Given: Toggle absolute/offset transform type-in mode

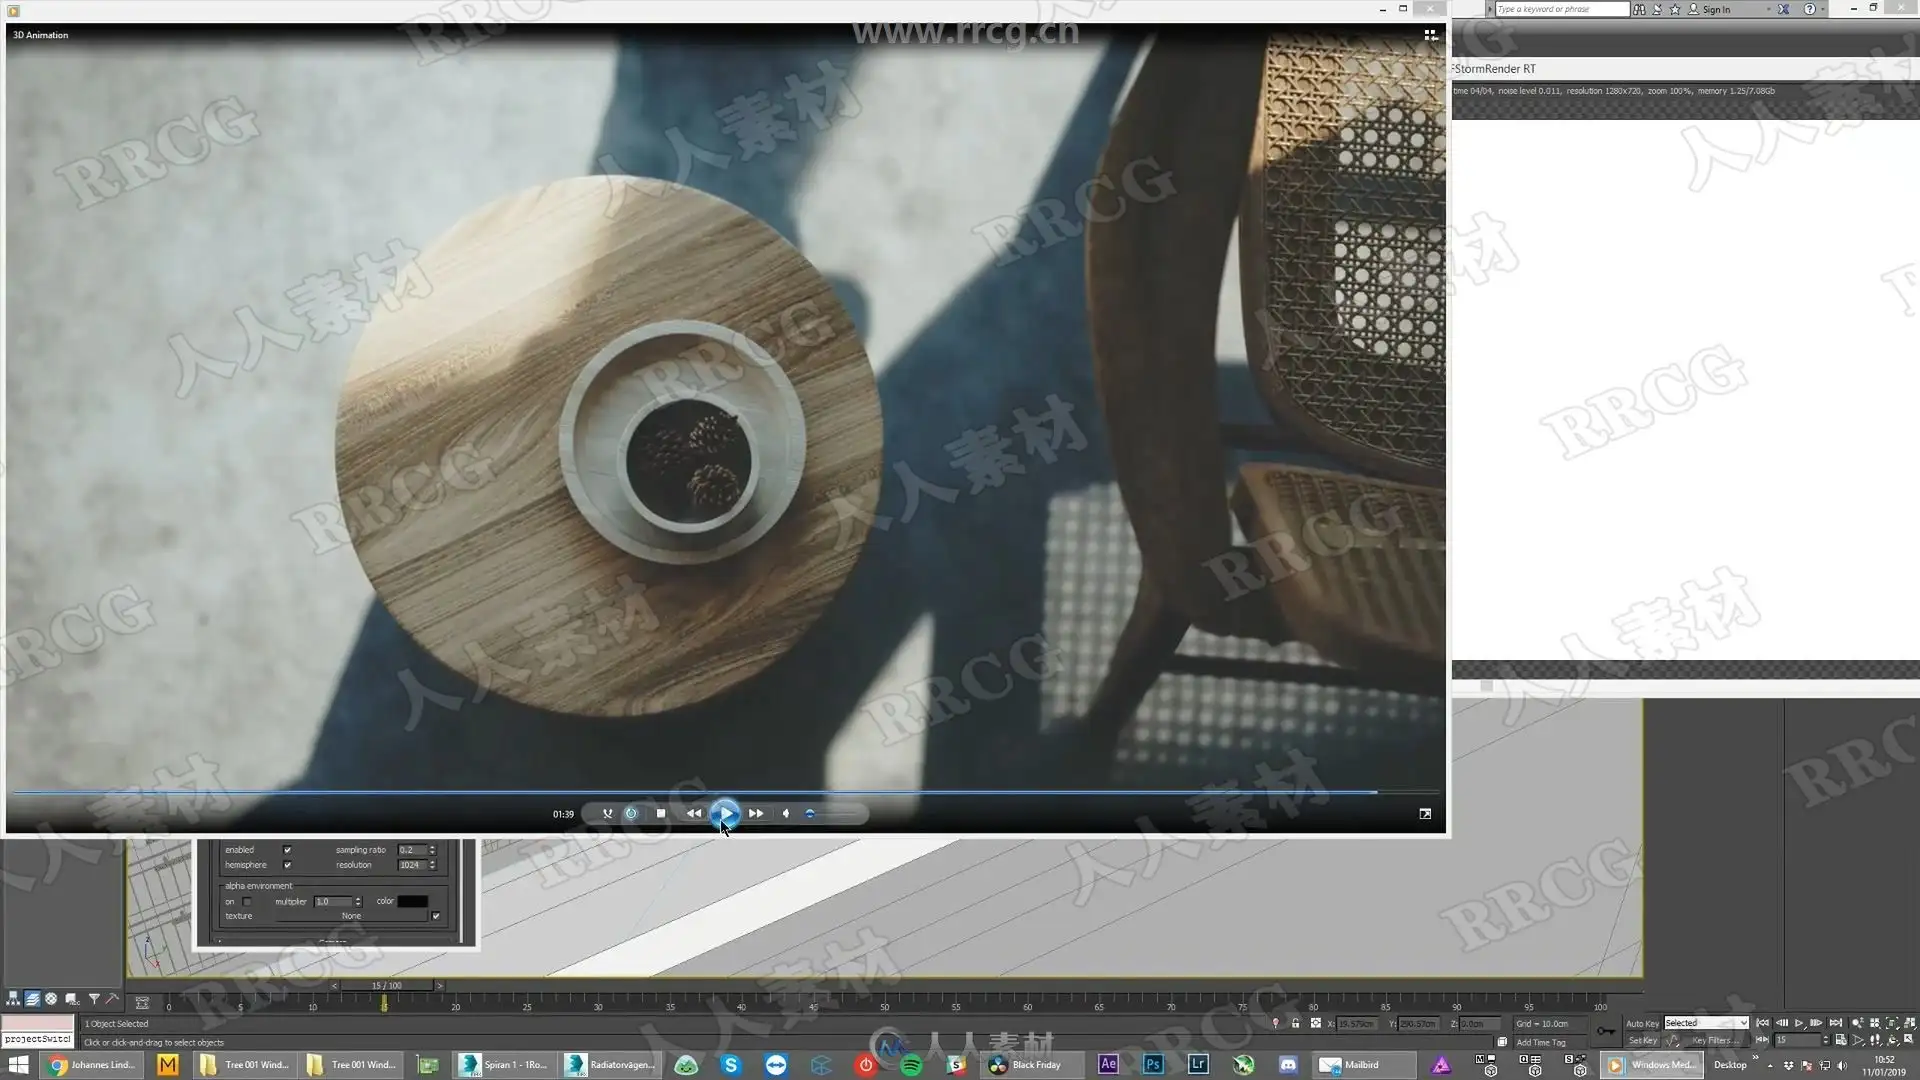Looking at the screenshot, I should [1315, 1023].
